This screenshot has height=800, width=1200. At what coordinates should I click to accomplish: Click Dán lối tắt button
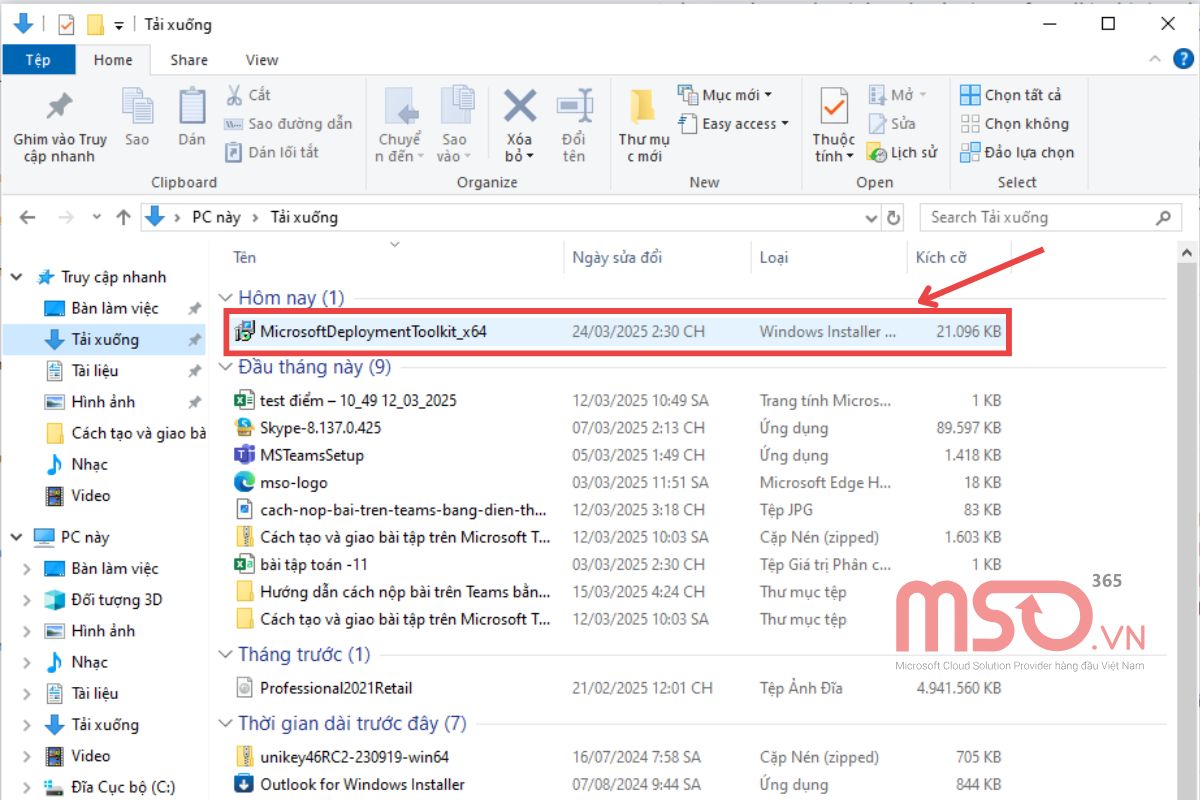click(272, 152)
